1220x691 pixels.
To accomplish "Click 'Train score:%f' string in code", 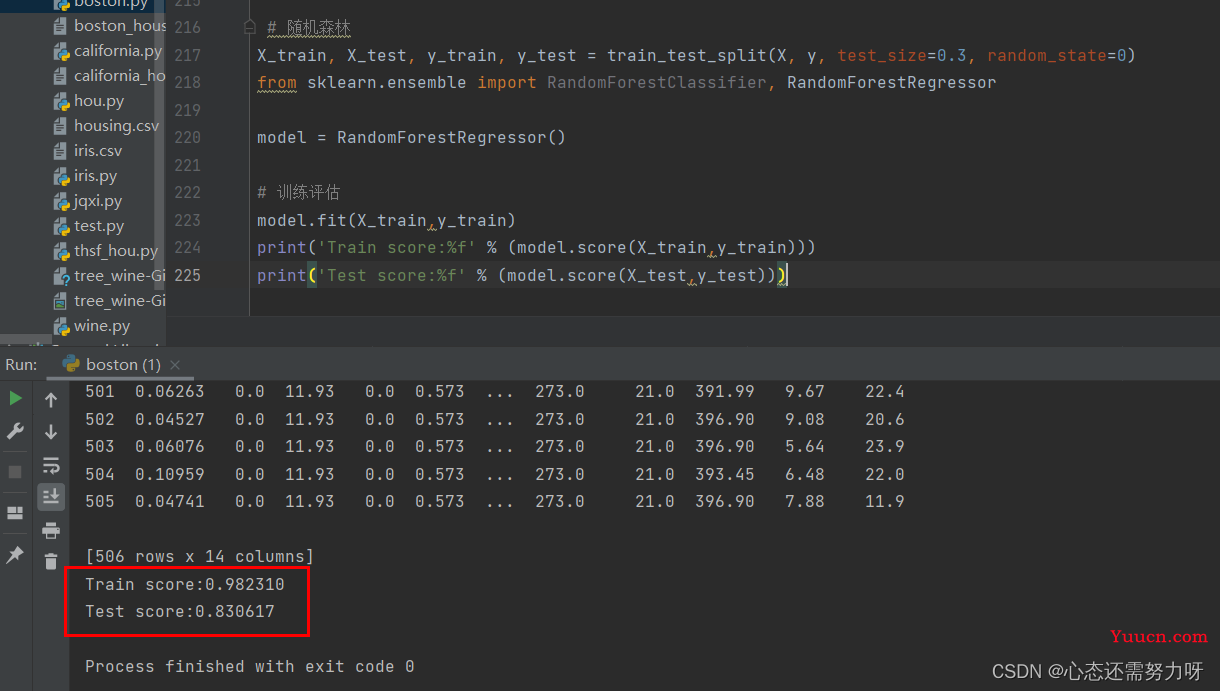I will (x=396, y=247).
